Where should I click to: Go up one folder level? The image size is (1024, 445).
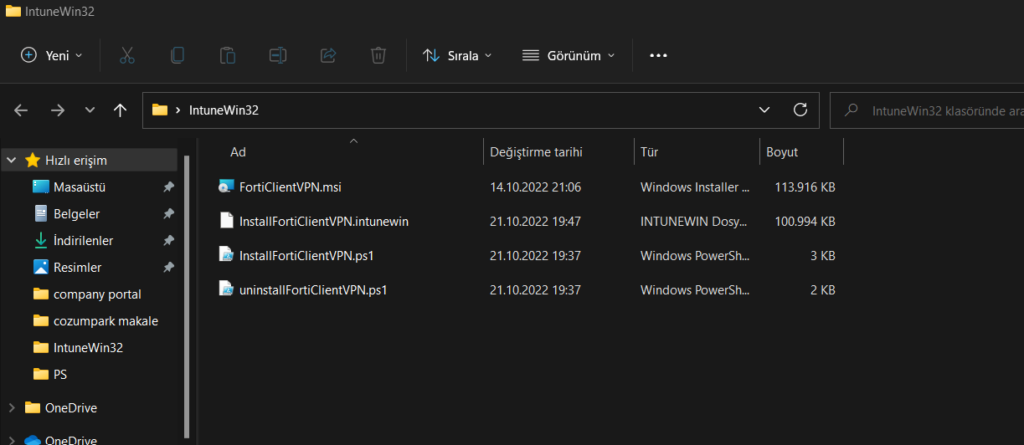coord(120,110)
